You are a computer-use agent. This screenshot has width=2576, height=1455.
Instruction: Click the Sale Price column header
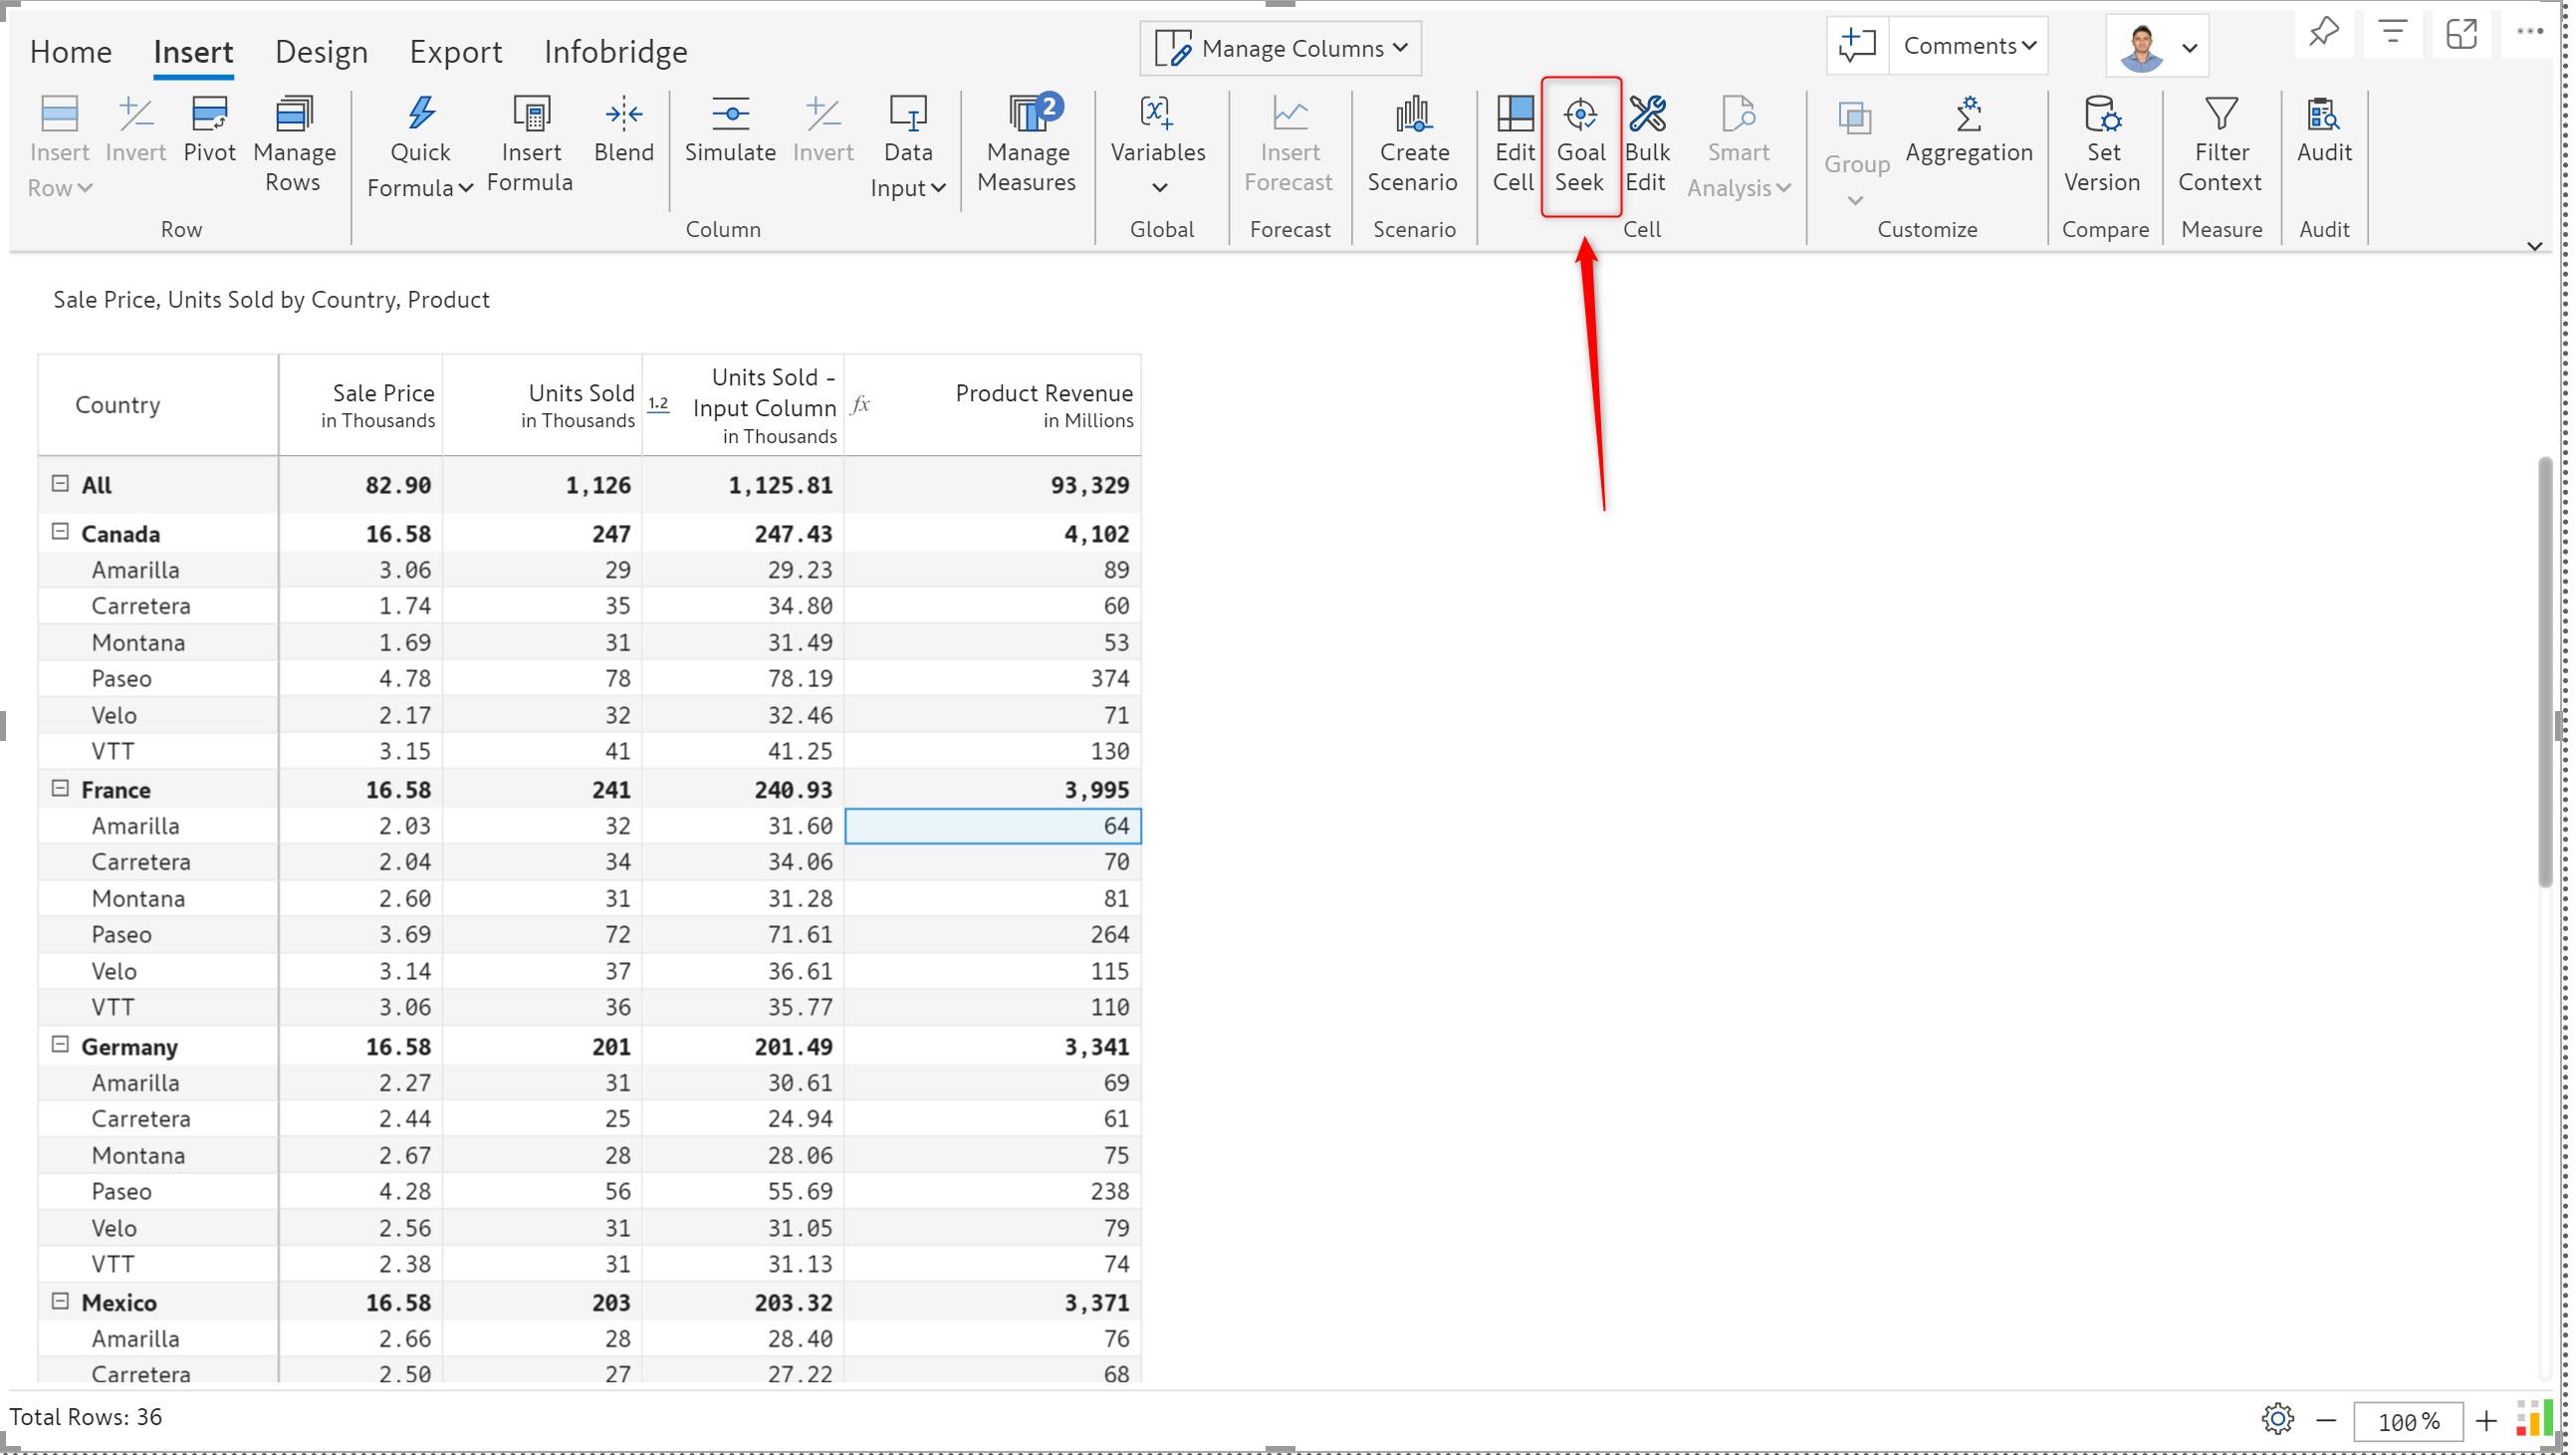point(361,405)
